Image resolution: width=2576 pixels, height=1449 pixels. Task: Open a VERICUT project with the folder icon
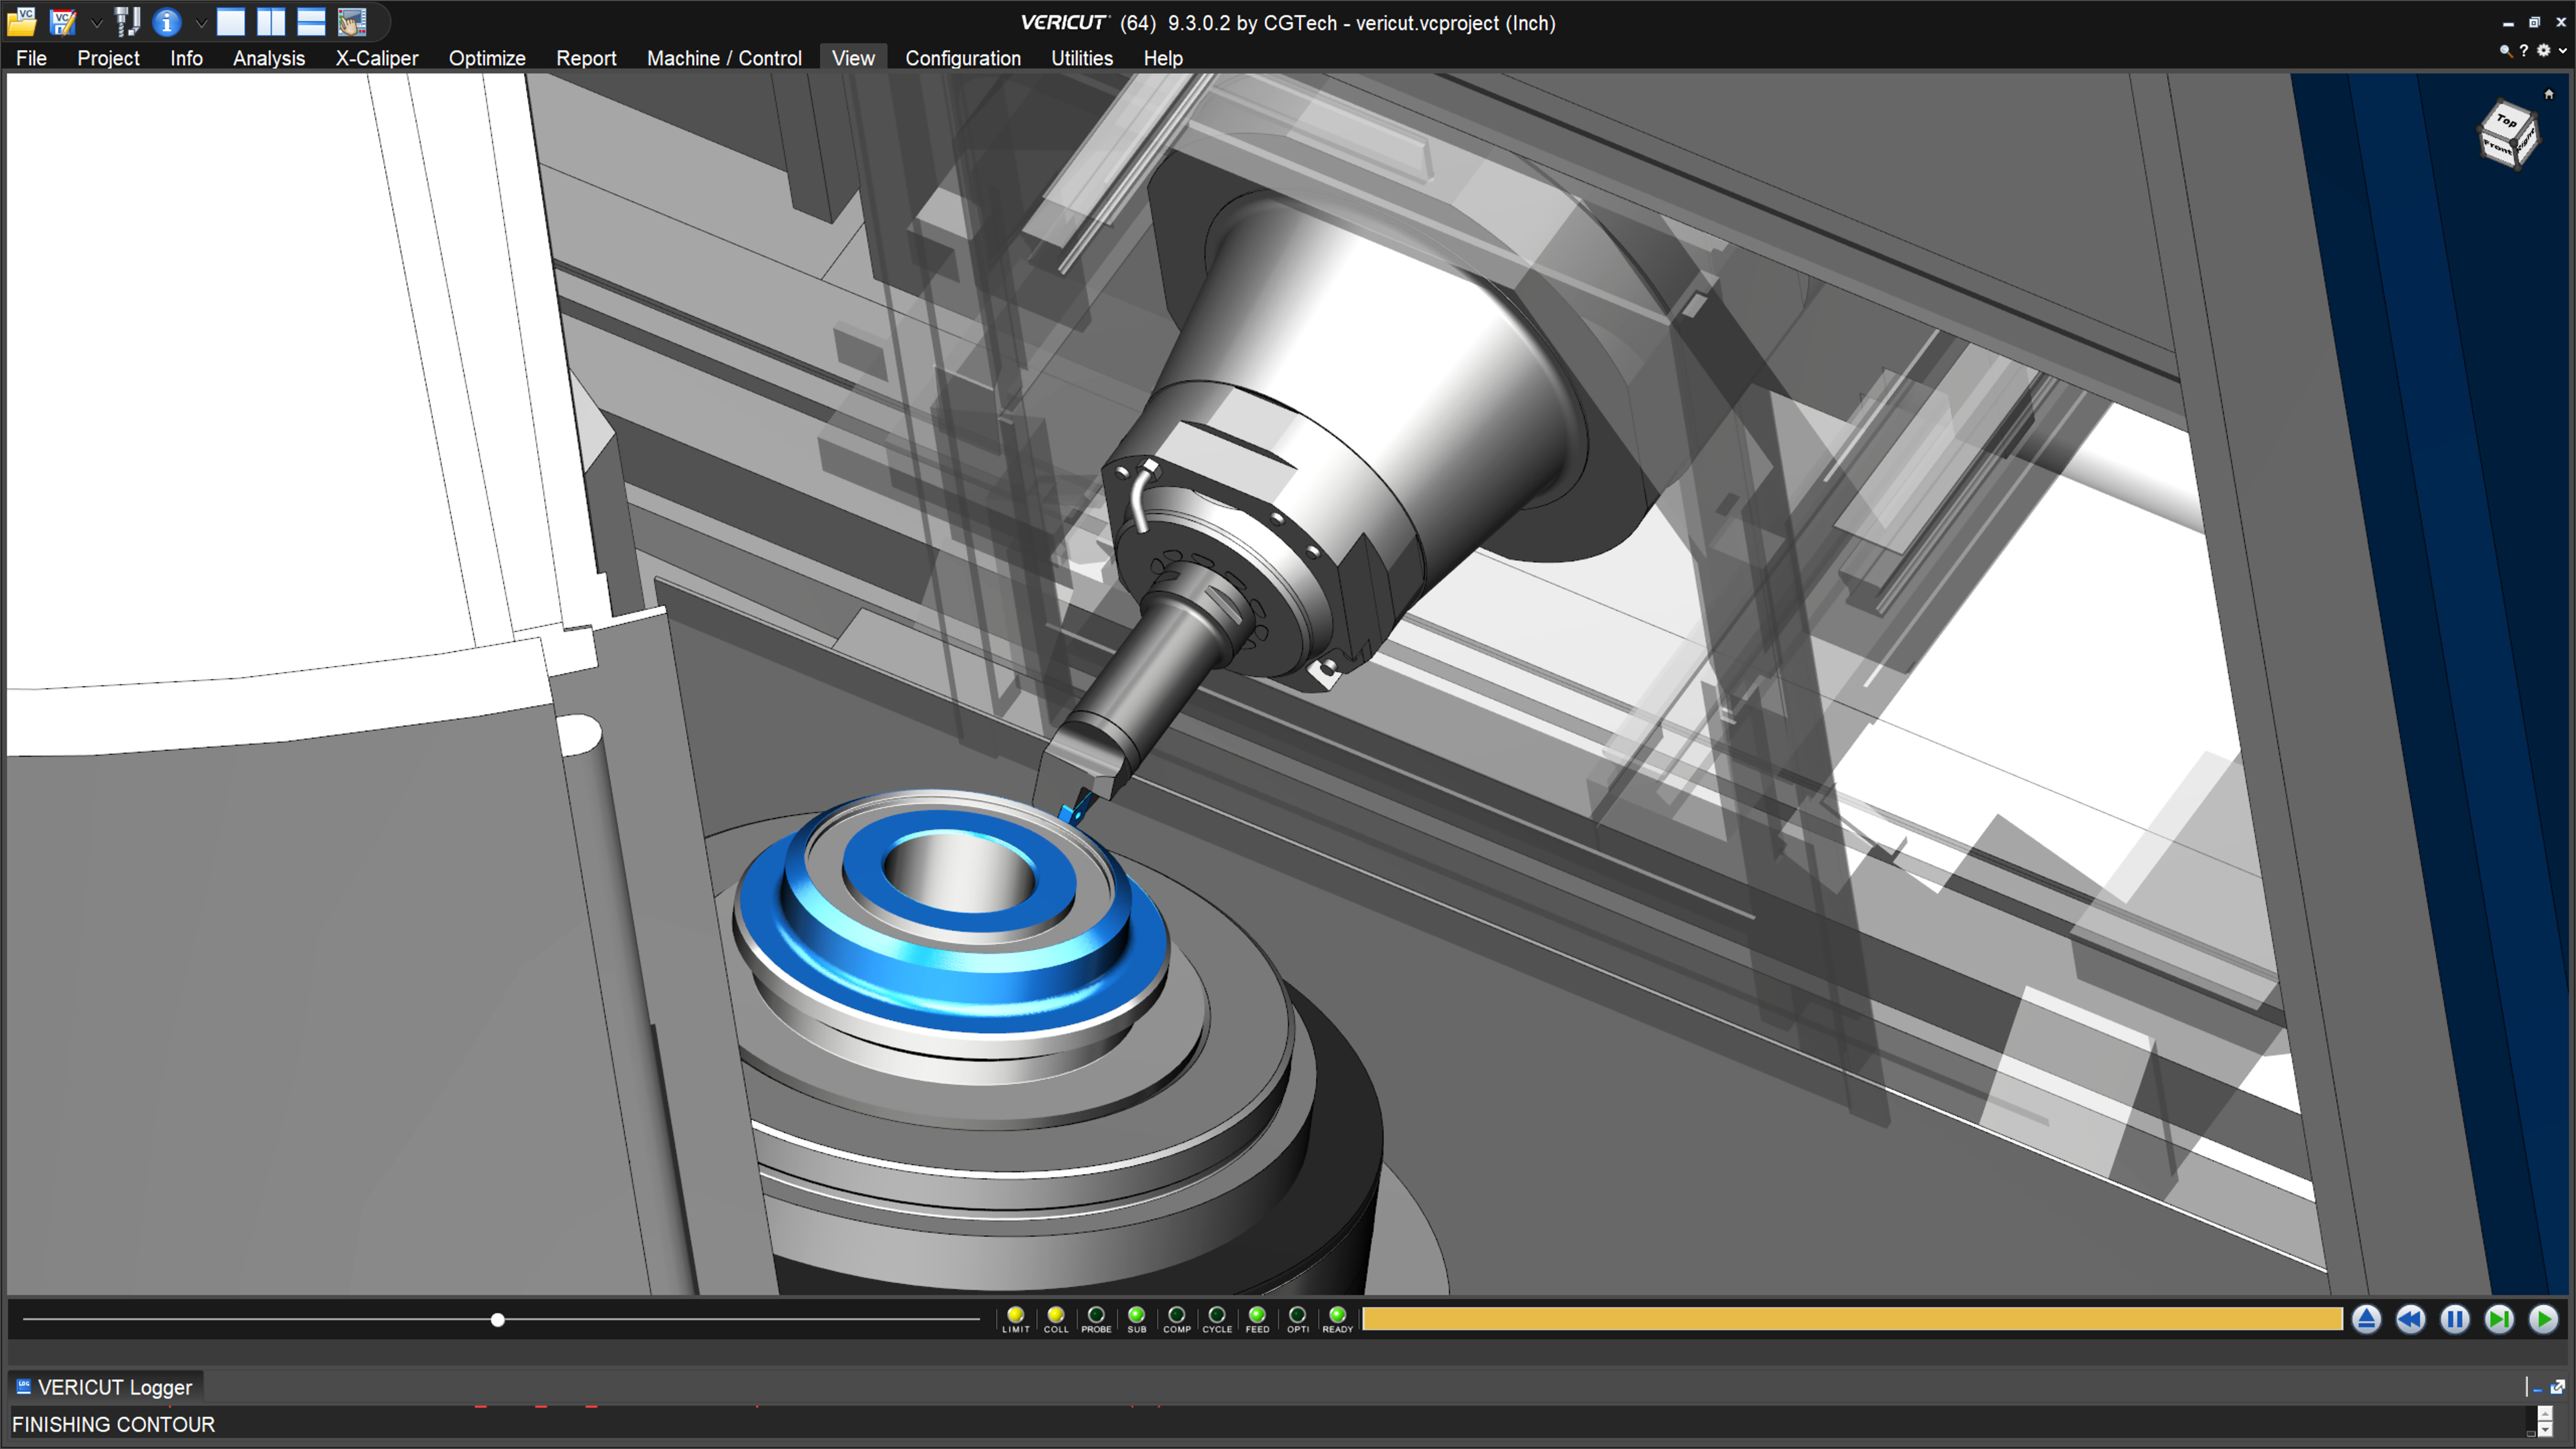pyautogui.click(x=22, y=21)
